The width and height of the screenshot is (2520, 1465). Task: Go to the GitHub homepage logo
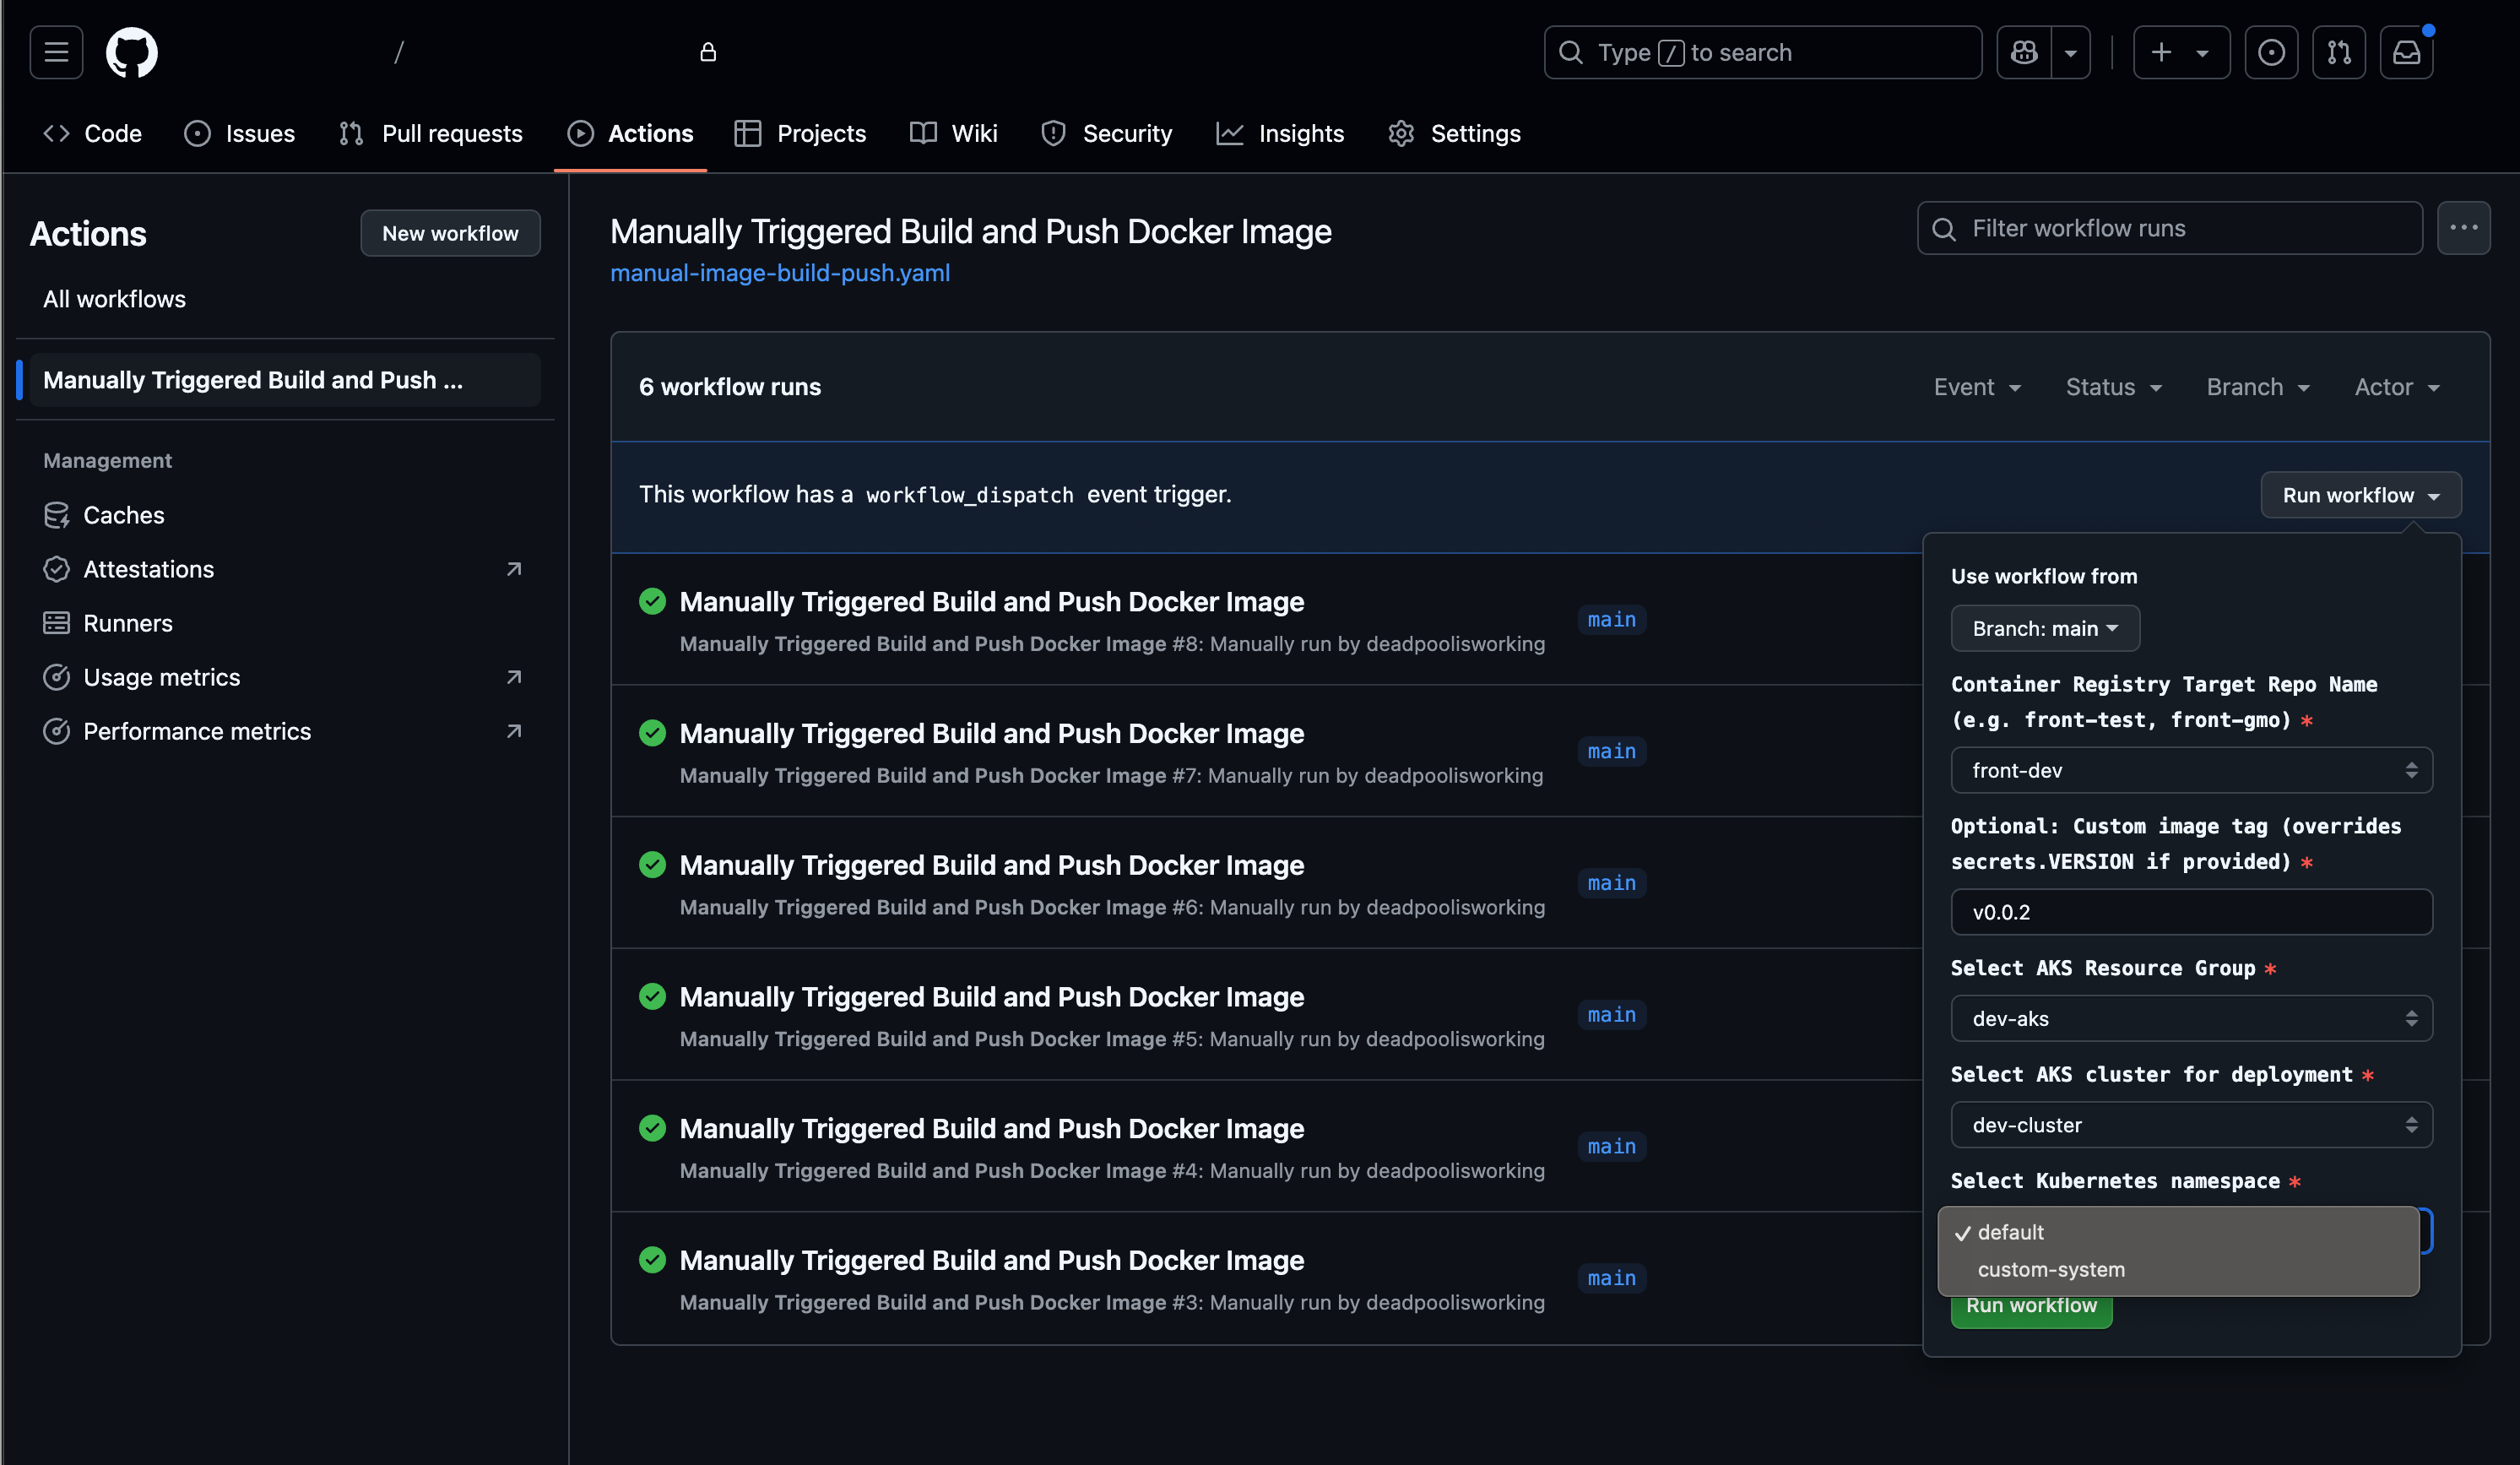(132, 52)
